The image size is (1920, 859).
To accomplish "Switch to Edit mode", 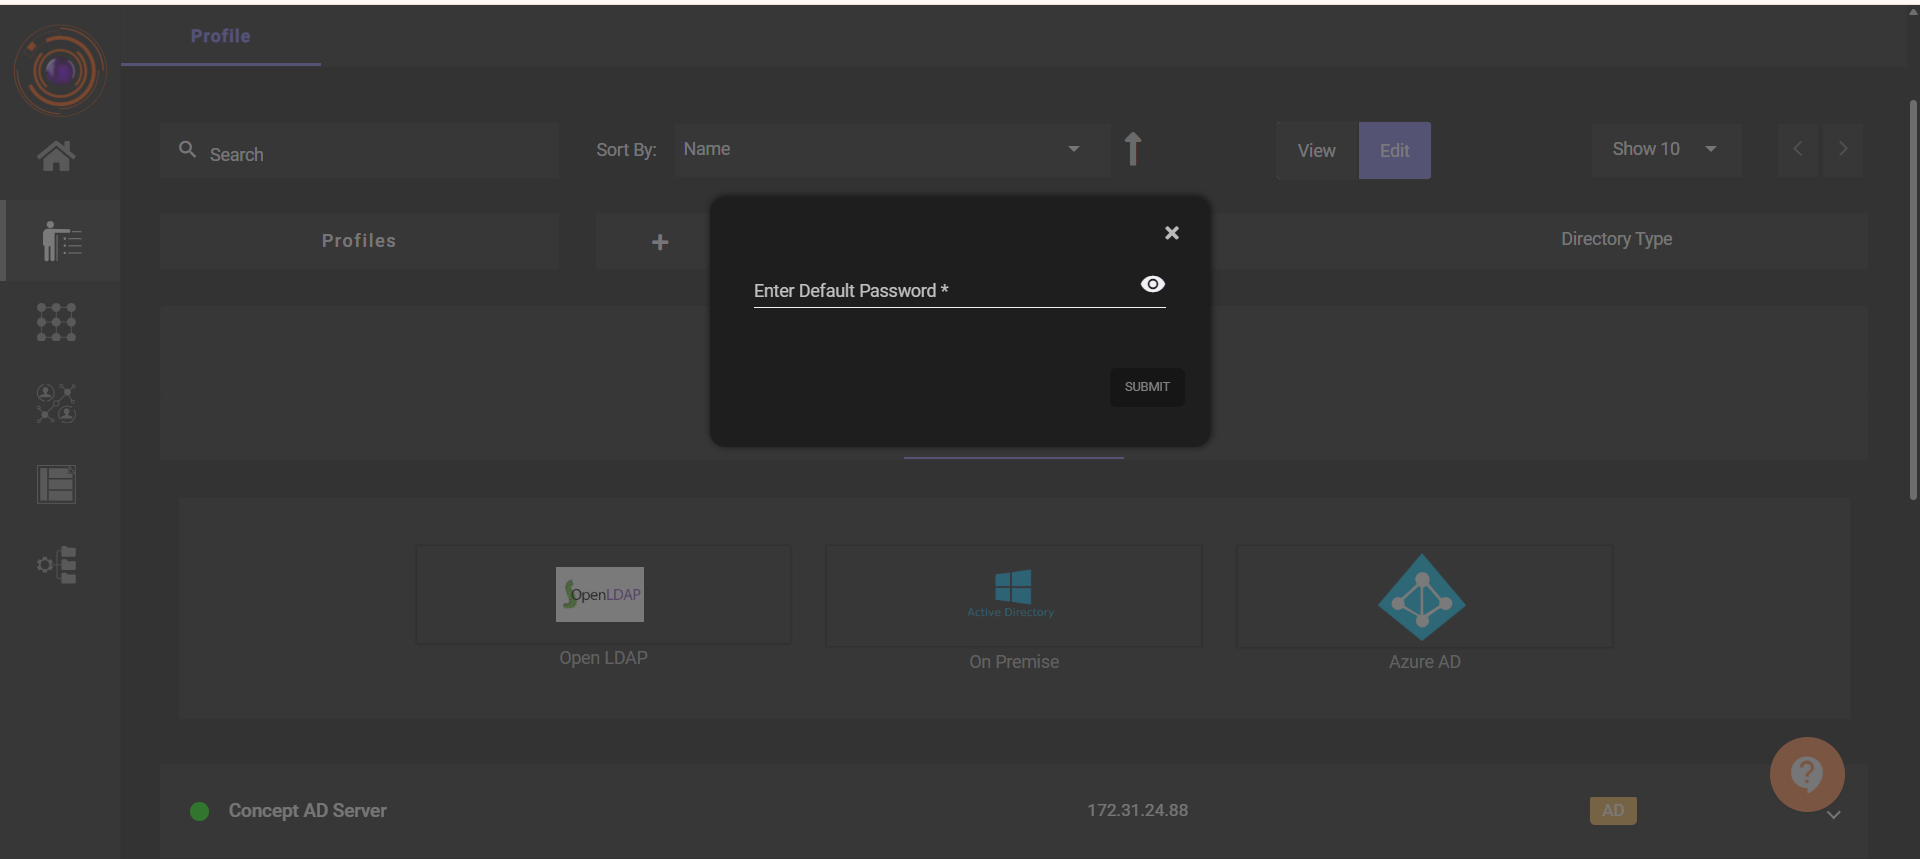I will tap(1394, 151).
